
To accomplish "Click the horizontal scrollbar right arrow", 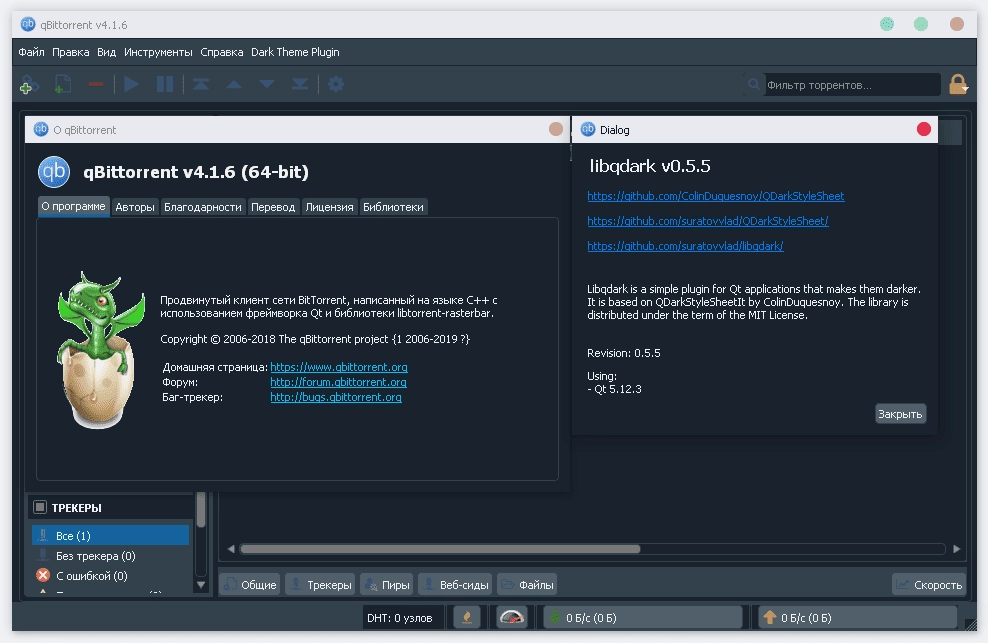I will click(956, 548).
